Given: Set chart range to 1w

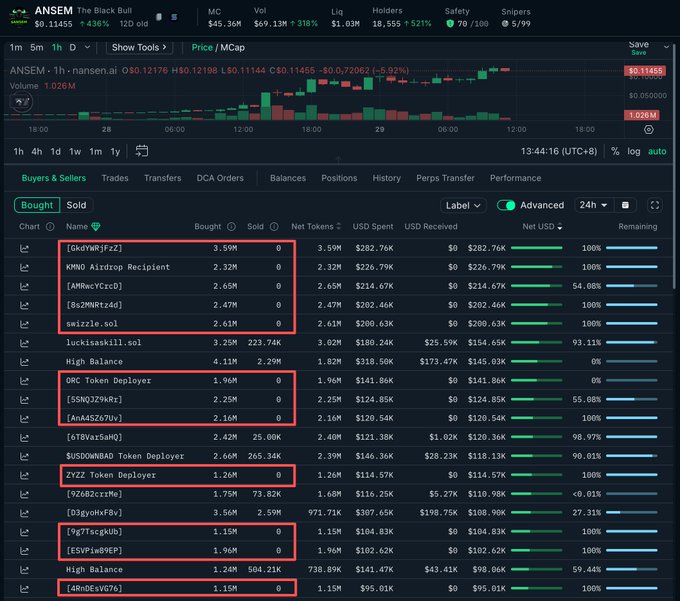Looking at the screenshot, I should coord(75,152).
